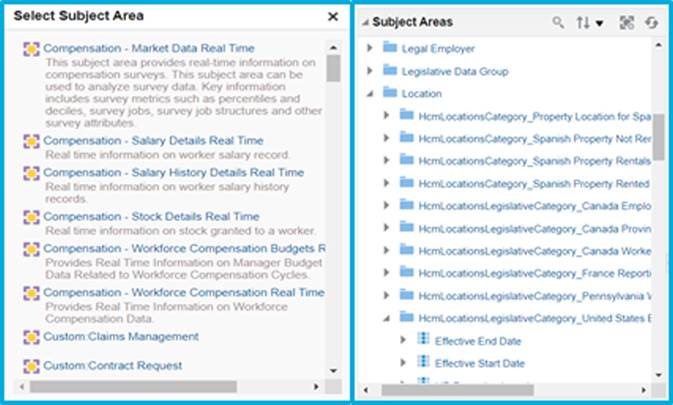
Task: Click the expand pane icon in Subject Areas header
Action: click(x=627, y=22)
